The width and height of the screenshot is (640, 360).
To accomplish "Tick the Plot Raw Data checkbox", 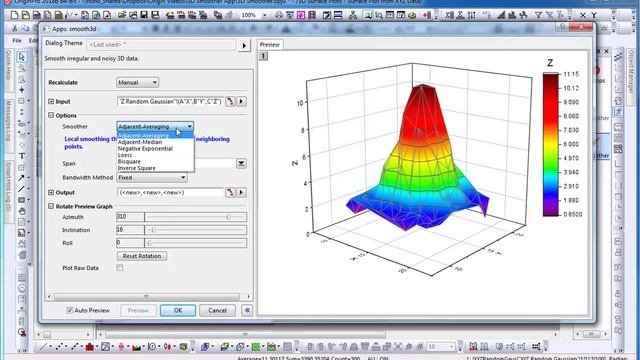I will click(120, 268).
